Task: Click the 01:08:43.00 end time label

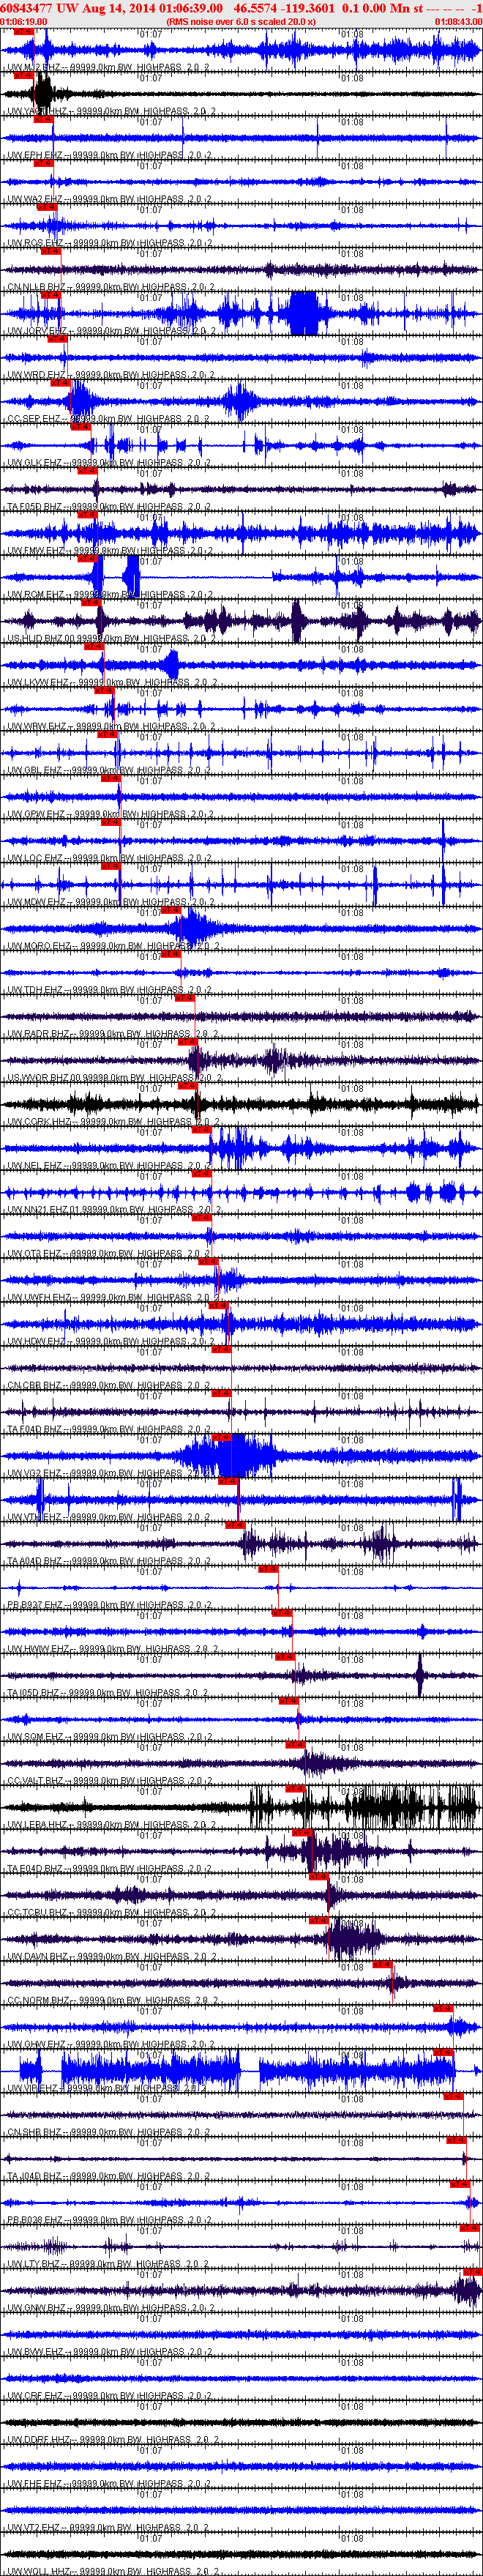Action: click(458, 21)
